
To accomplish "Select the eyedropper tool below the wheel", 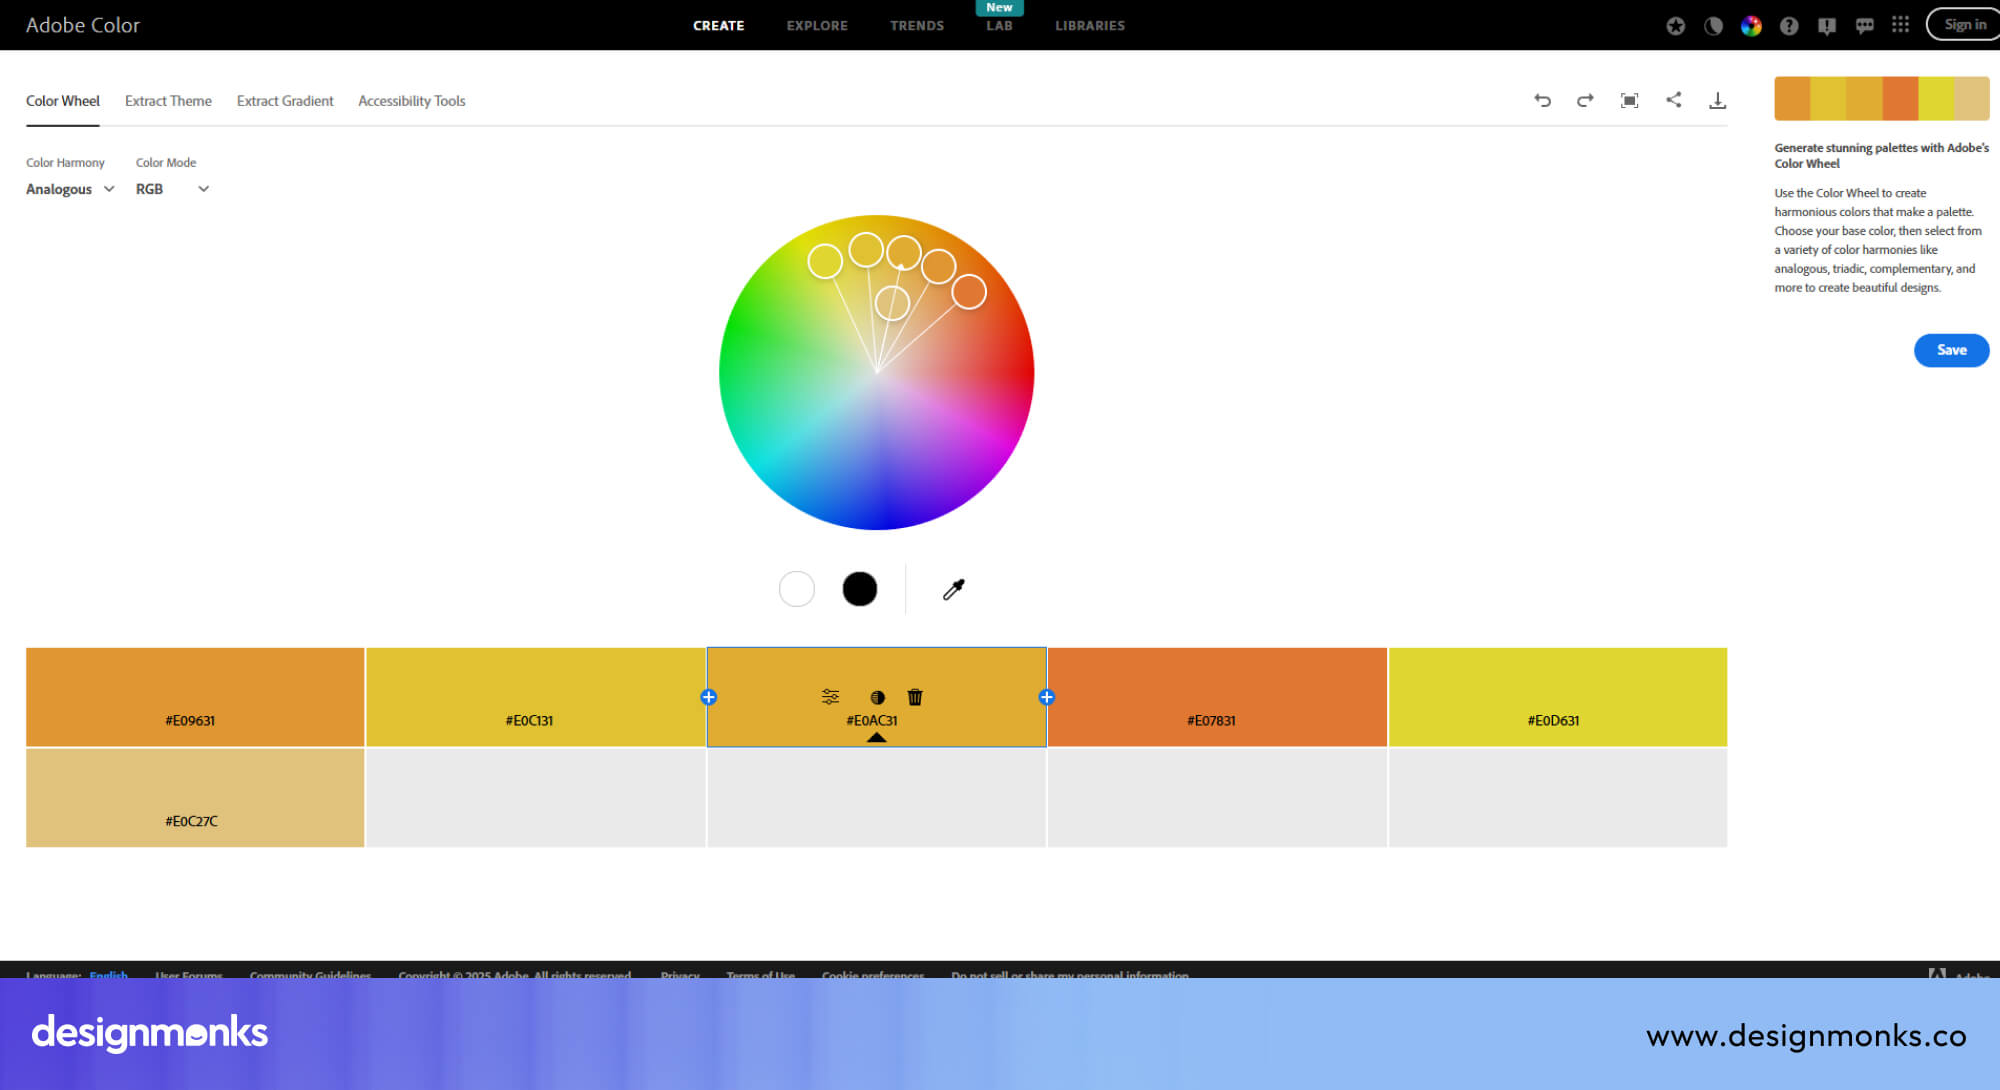I will 953,589.
